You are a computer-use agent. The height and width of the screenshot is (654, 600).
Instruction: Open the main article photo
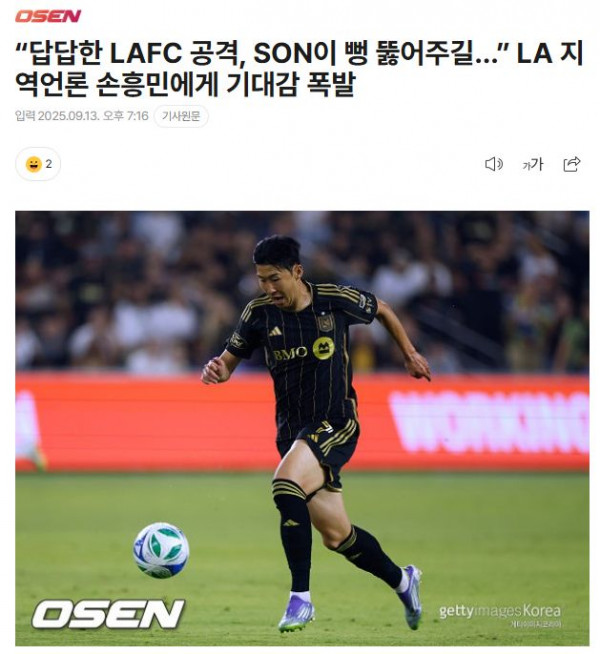[302, 428]
